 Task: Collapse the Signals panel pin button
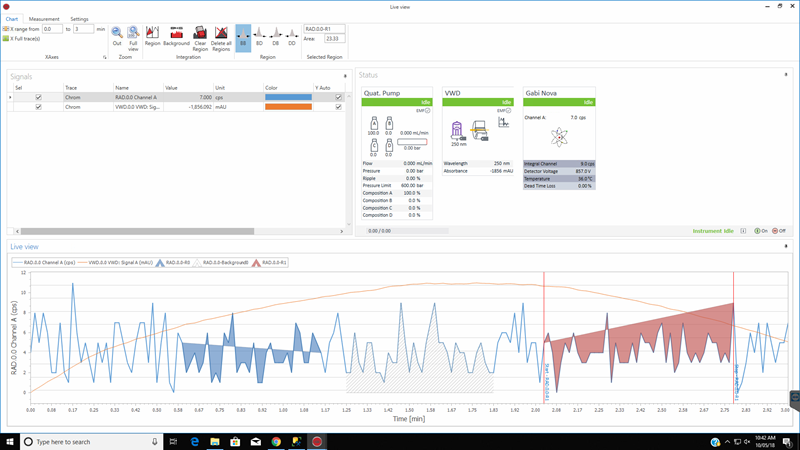coord(345,76)
